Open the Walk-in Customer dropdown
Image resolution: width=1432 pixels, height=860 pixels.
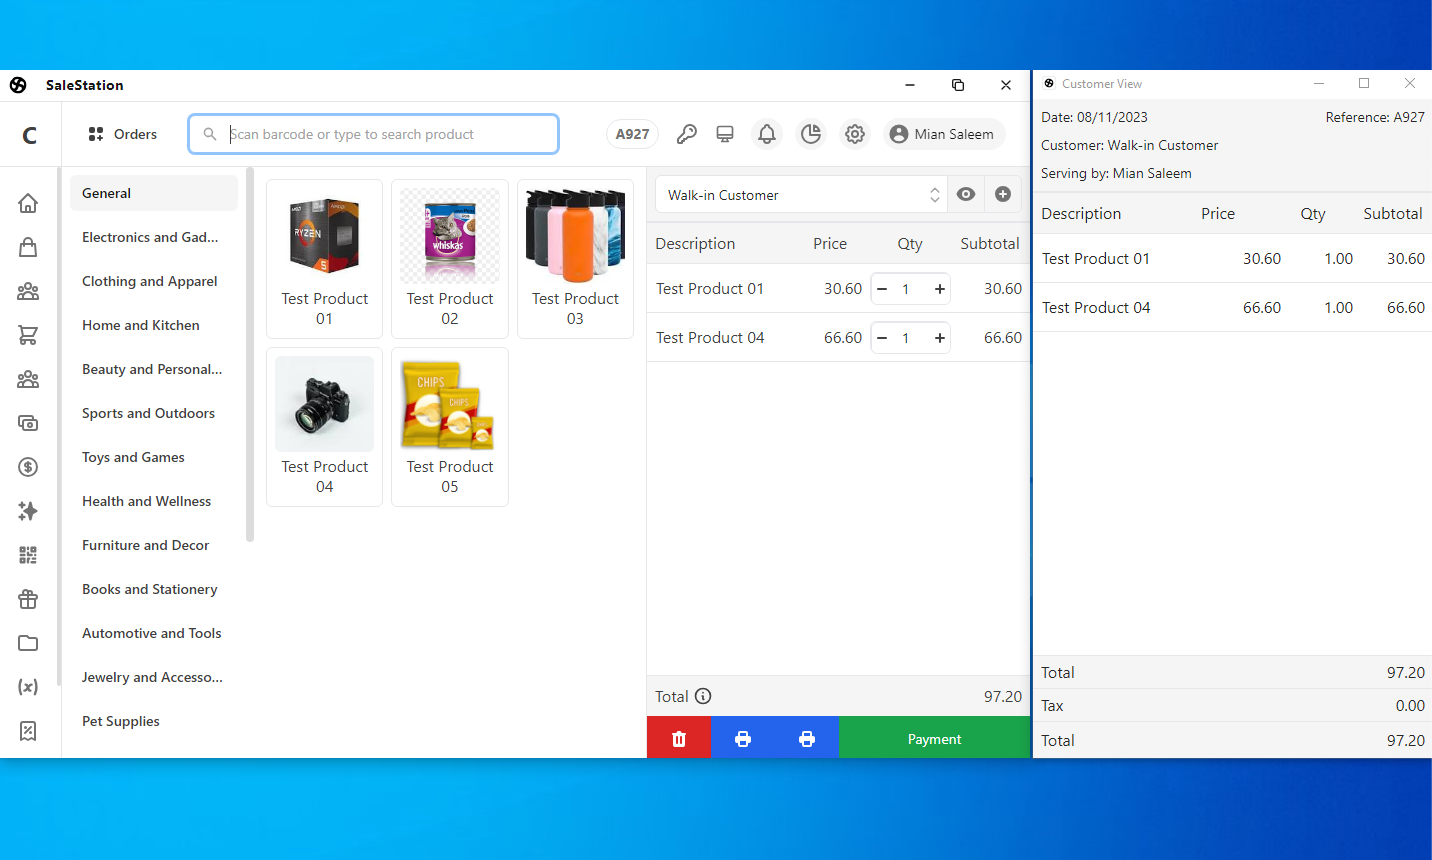point(800,194)
